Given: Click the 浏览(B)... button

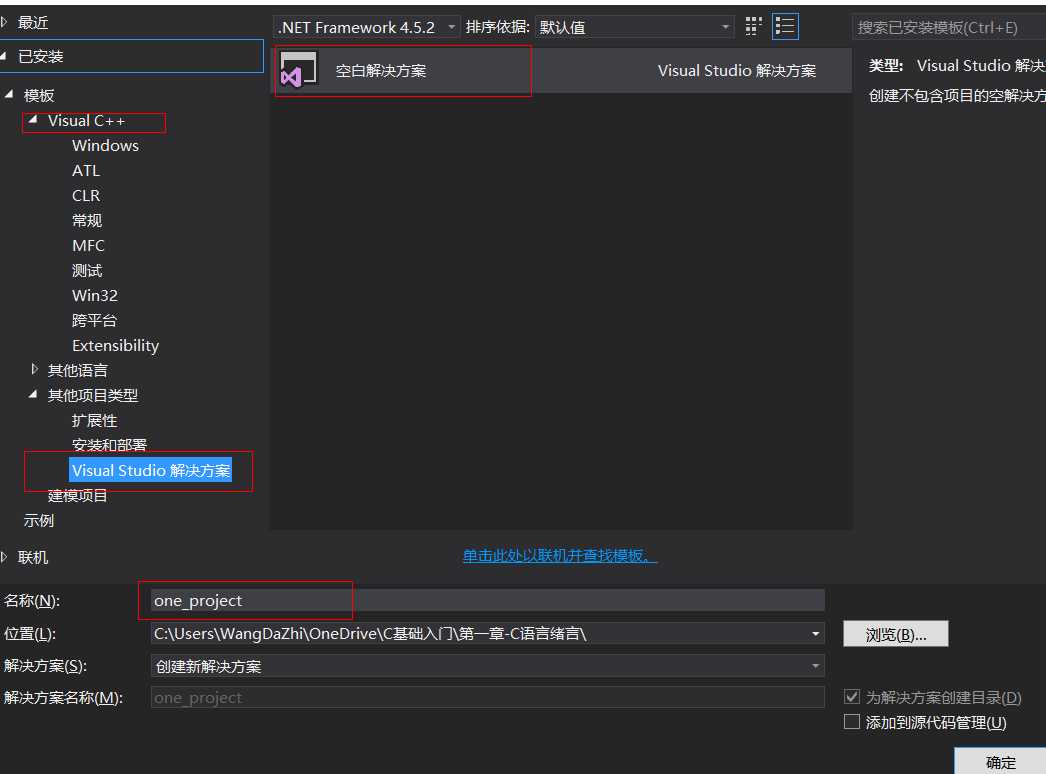Looking at the screenshot, I should tap(895, 634).
